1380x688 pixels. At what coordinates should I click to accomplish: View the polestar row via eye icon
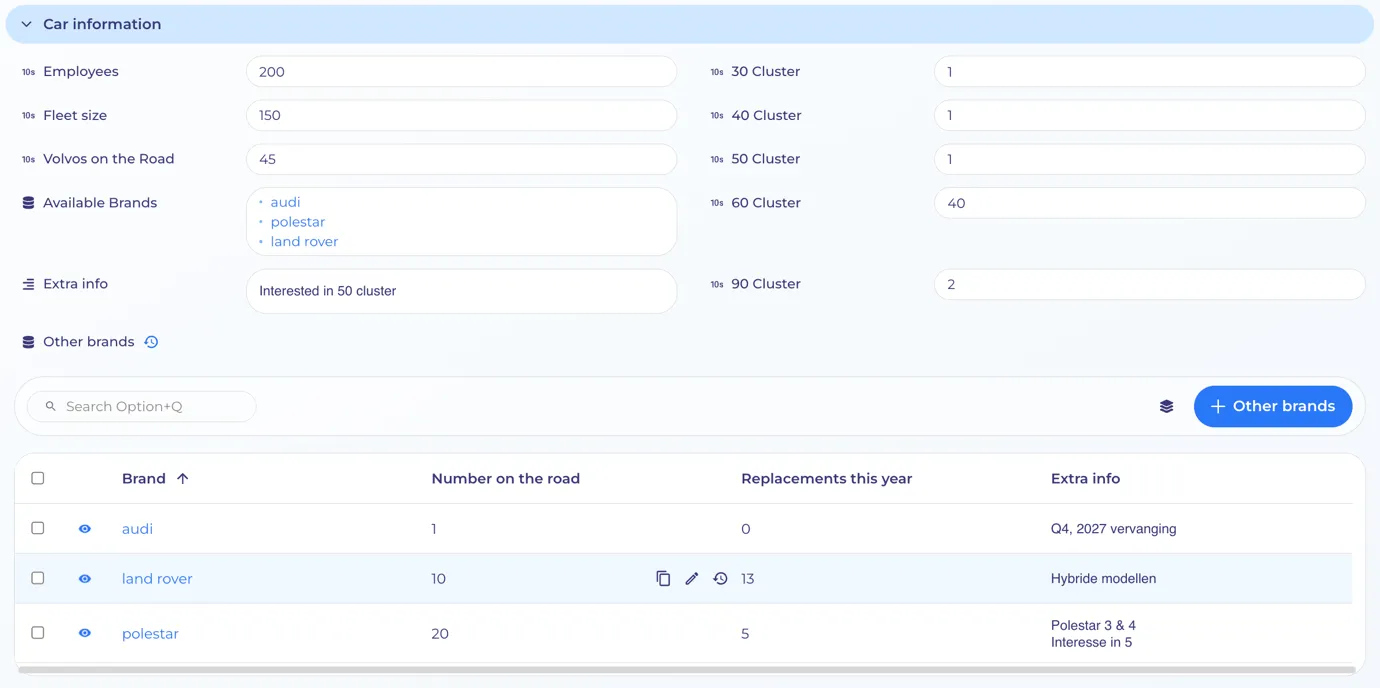[85, 633]
